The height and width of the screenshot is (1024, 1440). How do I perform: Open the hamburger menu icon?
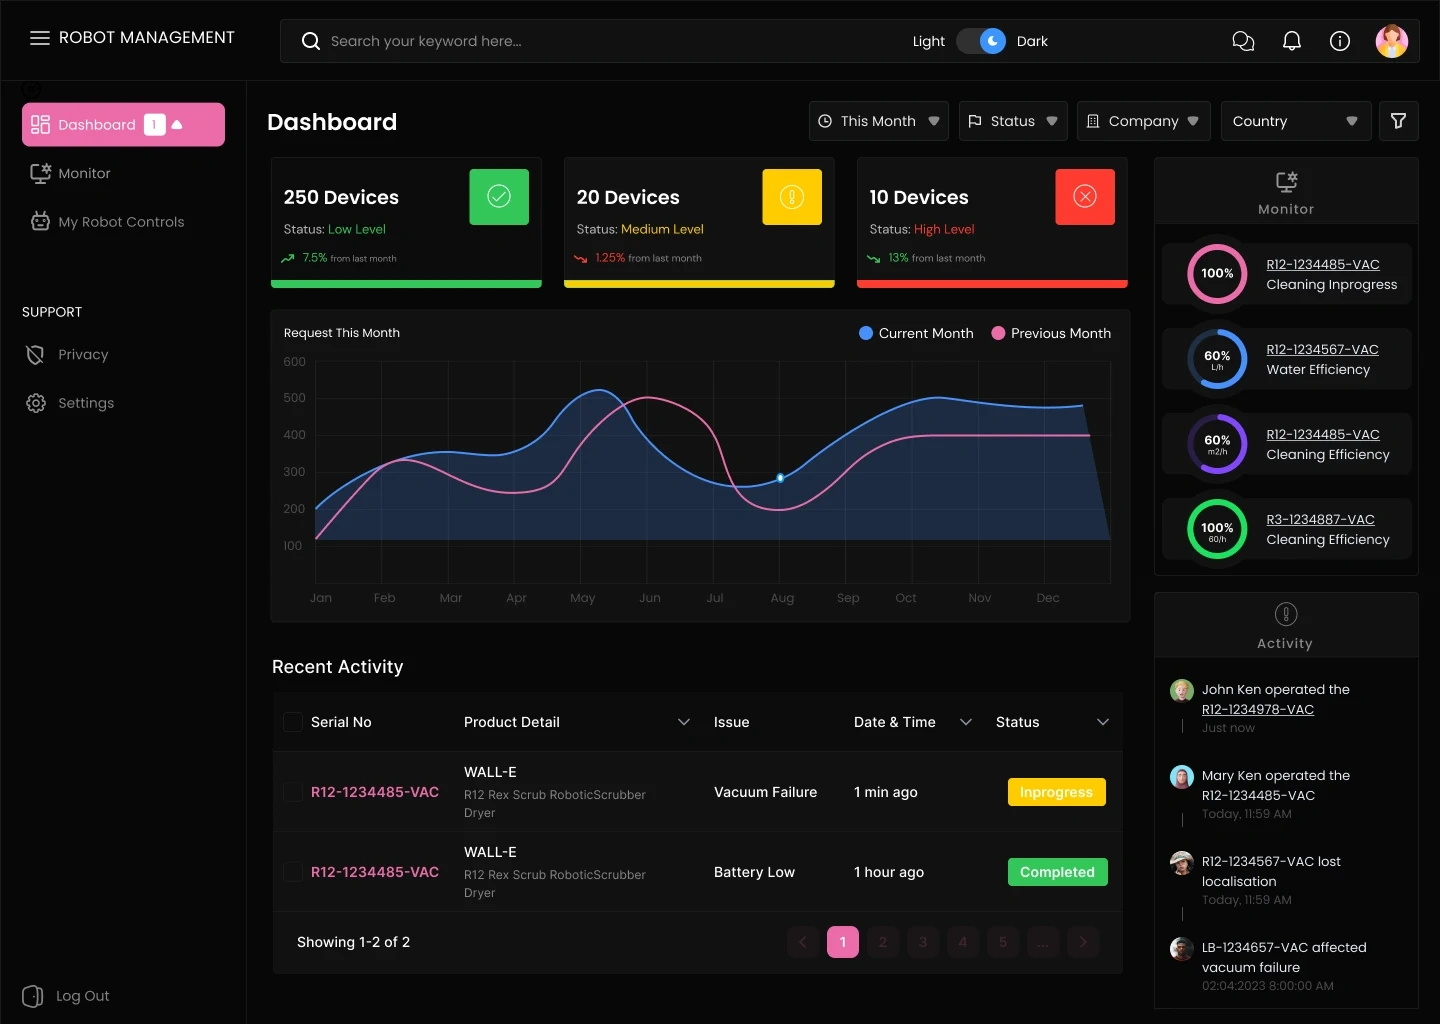[40, 38]
